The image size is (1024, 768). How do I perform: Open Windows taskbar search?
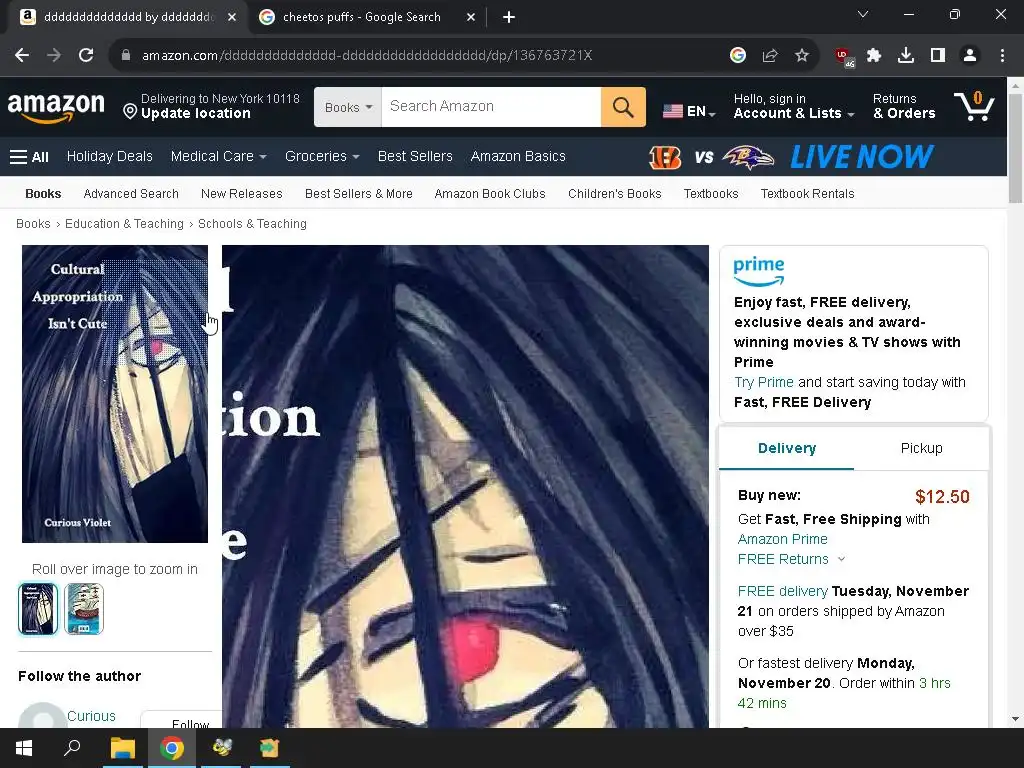pyautogui.click(x=72, y=748)
